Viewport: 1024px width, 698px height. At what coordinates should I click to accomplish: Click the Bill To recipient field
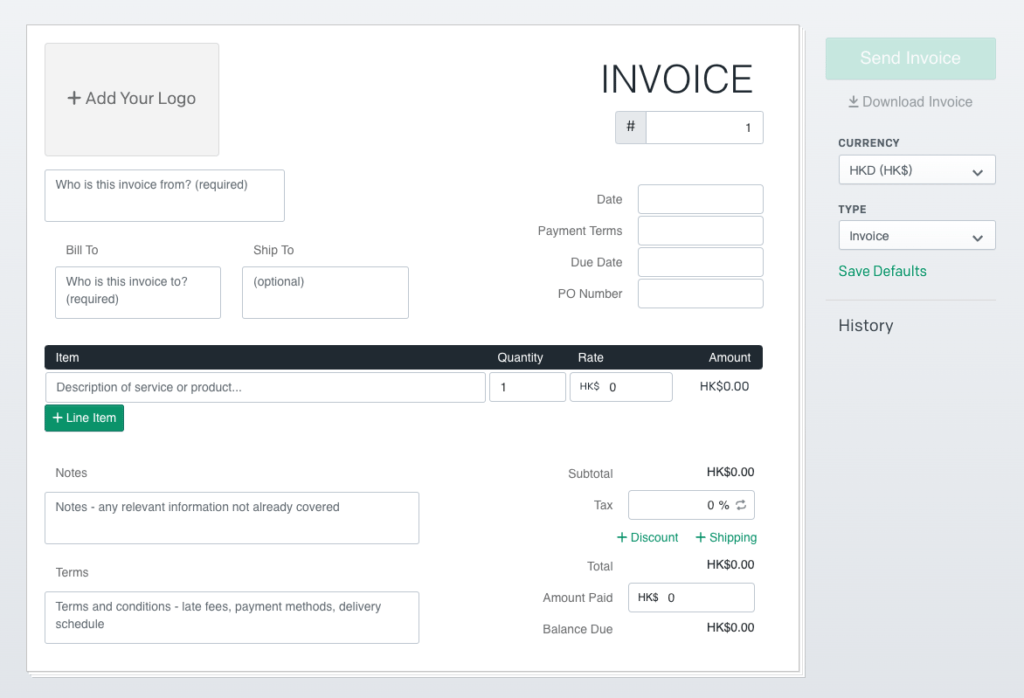(138, 293)
